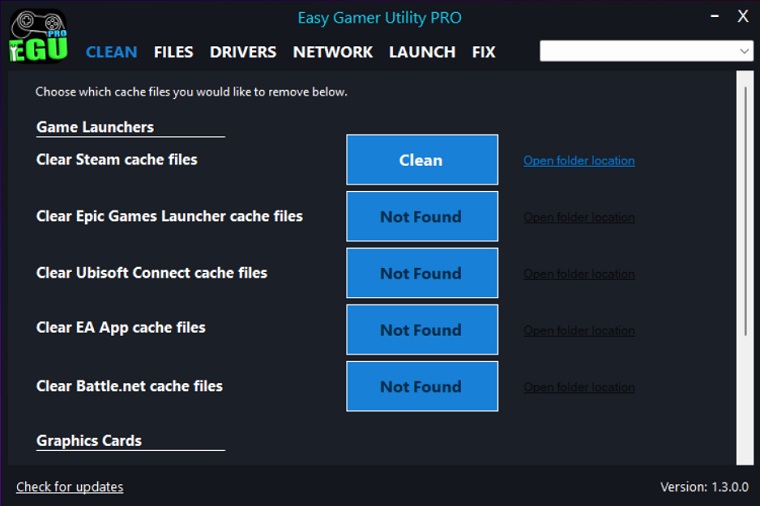Open folder location for EA App cache
The width and height of the screenshot is (760, 506).
tap(579, 331)
